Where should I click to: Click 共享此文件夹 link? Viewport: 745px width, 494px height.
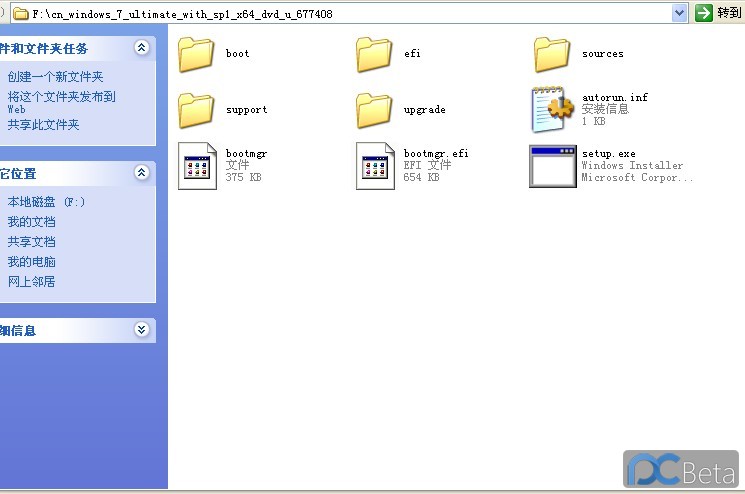click(x=43, y=124)
